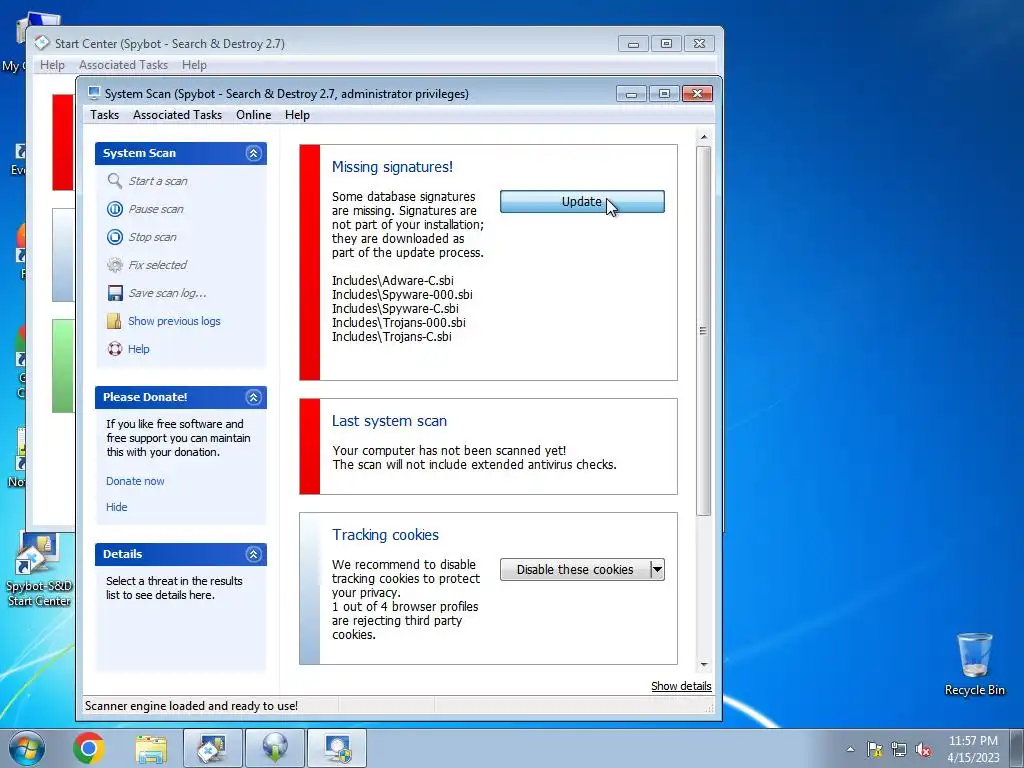Click the Start Center window title icon
1024x768 pixels.
[42, 43]
